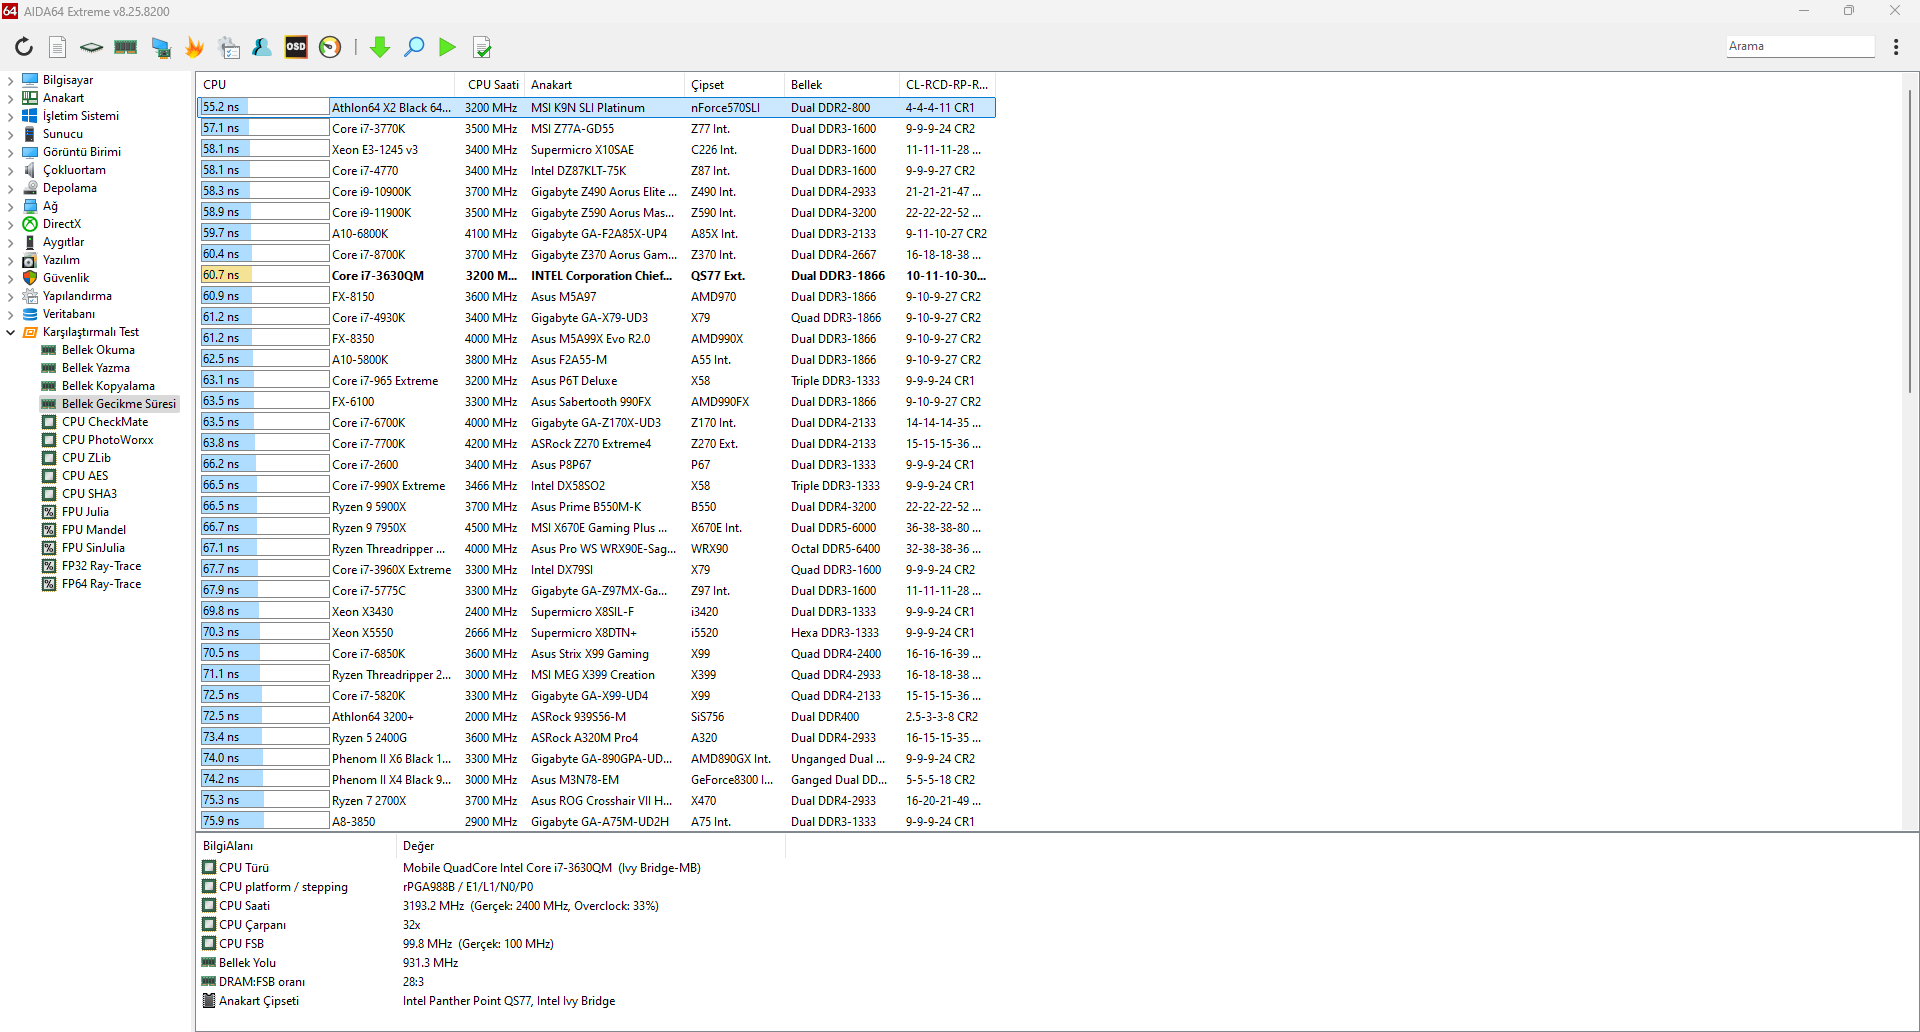
Task: Open the three-dot menu at top right
Action: click(x=1896, y=47)
